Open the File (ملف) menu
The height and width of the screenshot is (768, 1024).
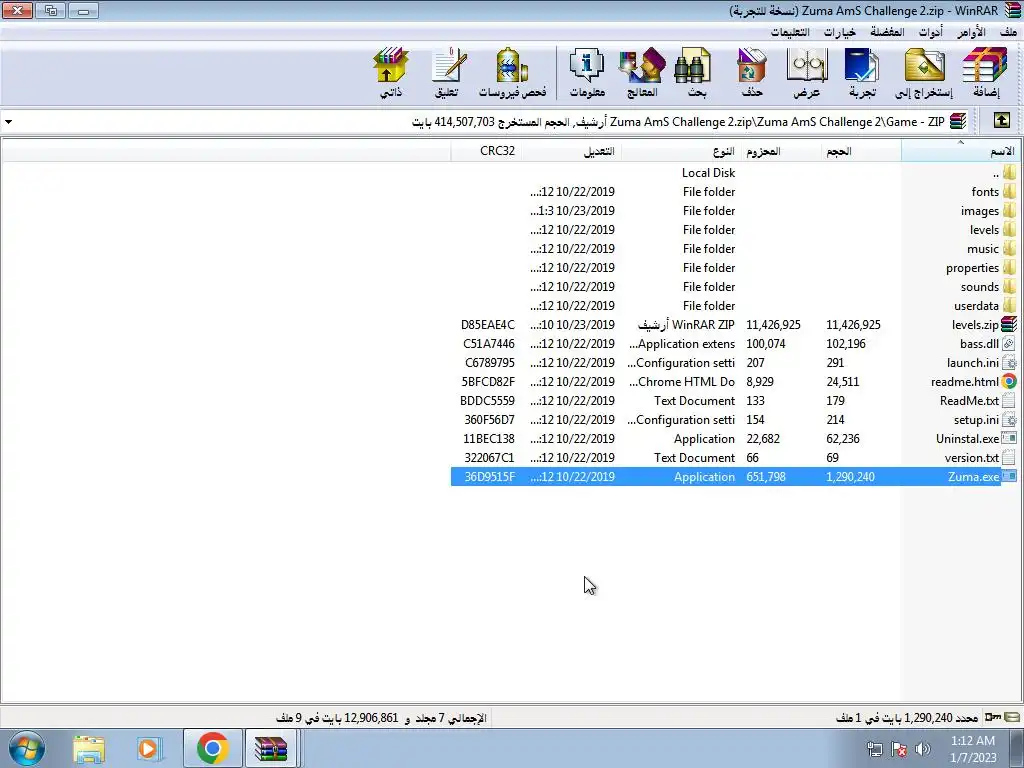(1008, 32)
